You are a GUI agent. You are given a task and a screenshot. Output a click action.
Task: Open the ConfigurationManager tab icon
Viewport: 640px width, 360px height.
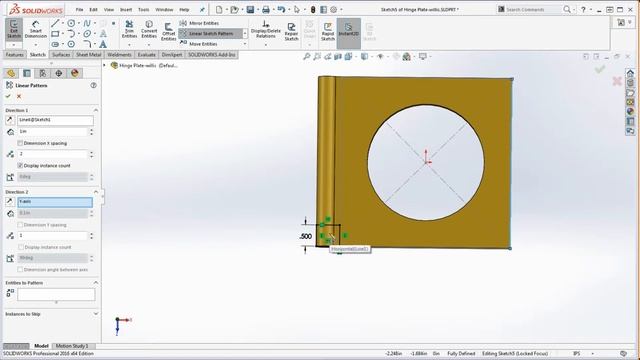pos(42,73)
